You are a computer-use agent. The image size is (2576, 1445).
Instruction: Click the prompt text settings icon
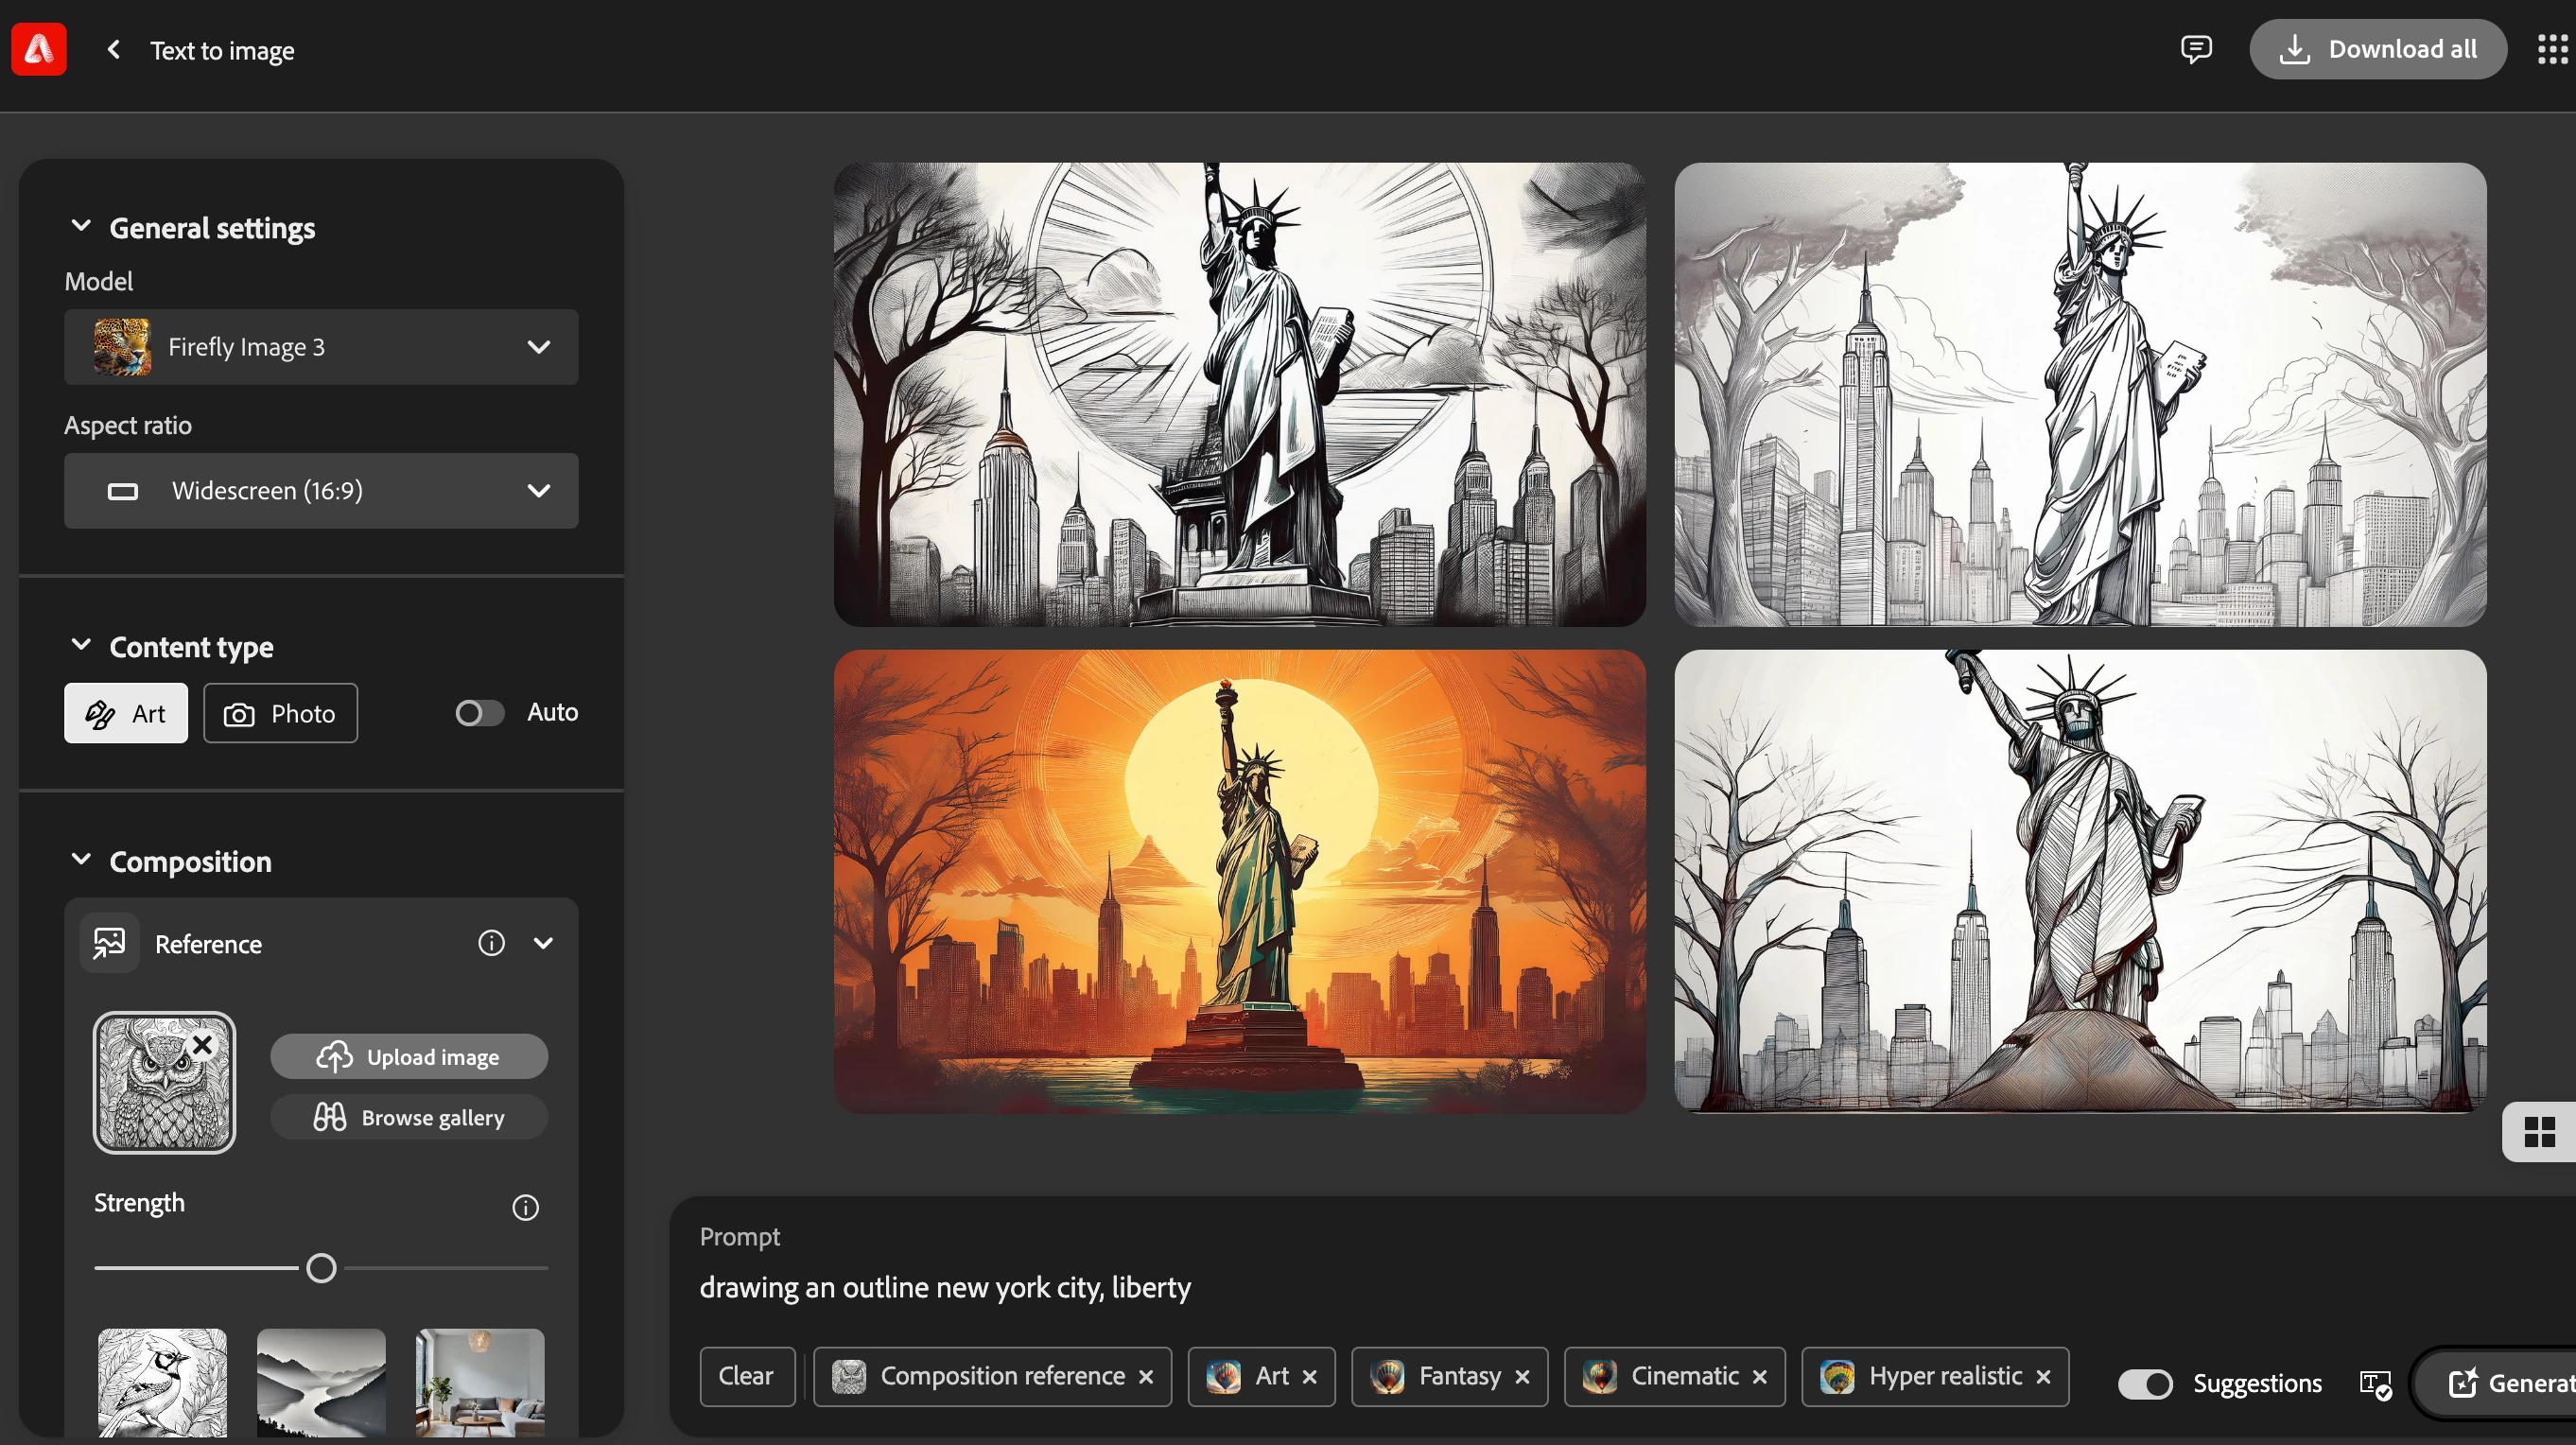tap(2375, 1384)
